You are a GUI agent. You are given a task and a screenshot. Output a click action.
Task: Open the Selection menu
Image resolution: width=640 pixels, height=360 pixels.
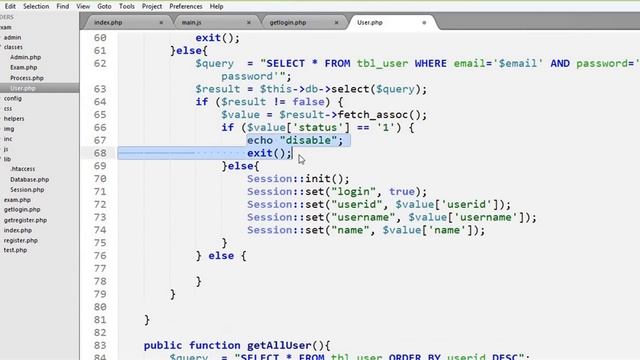36,7
